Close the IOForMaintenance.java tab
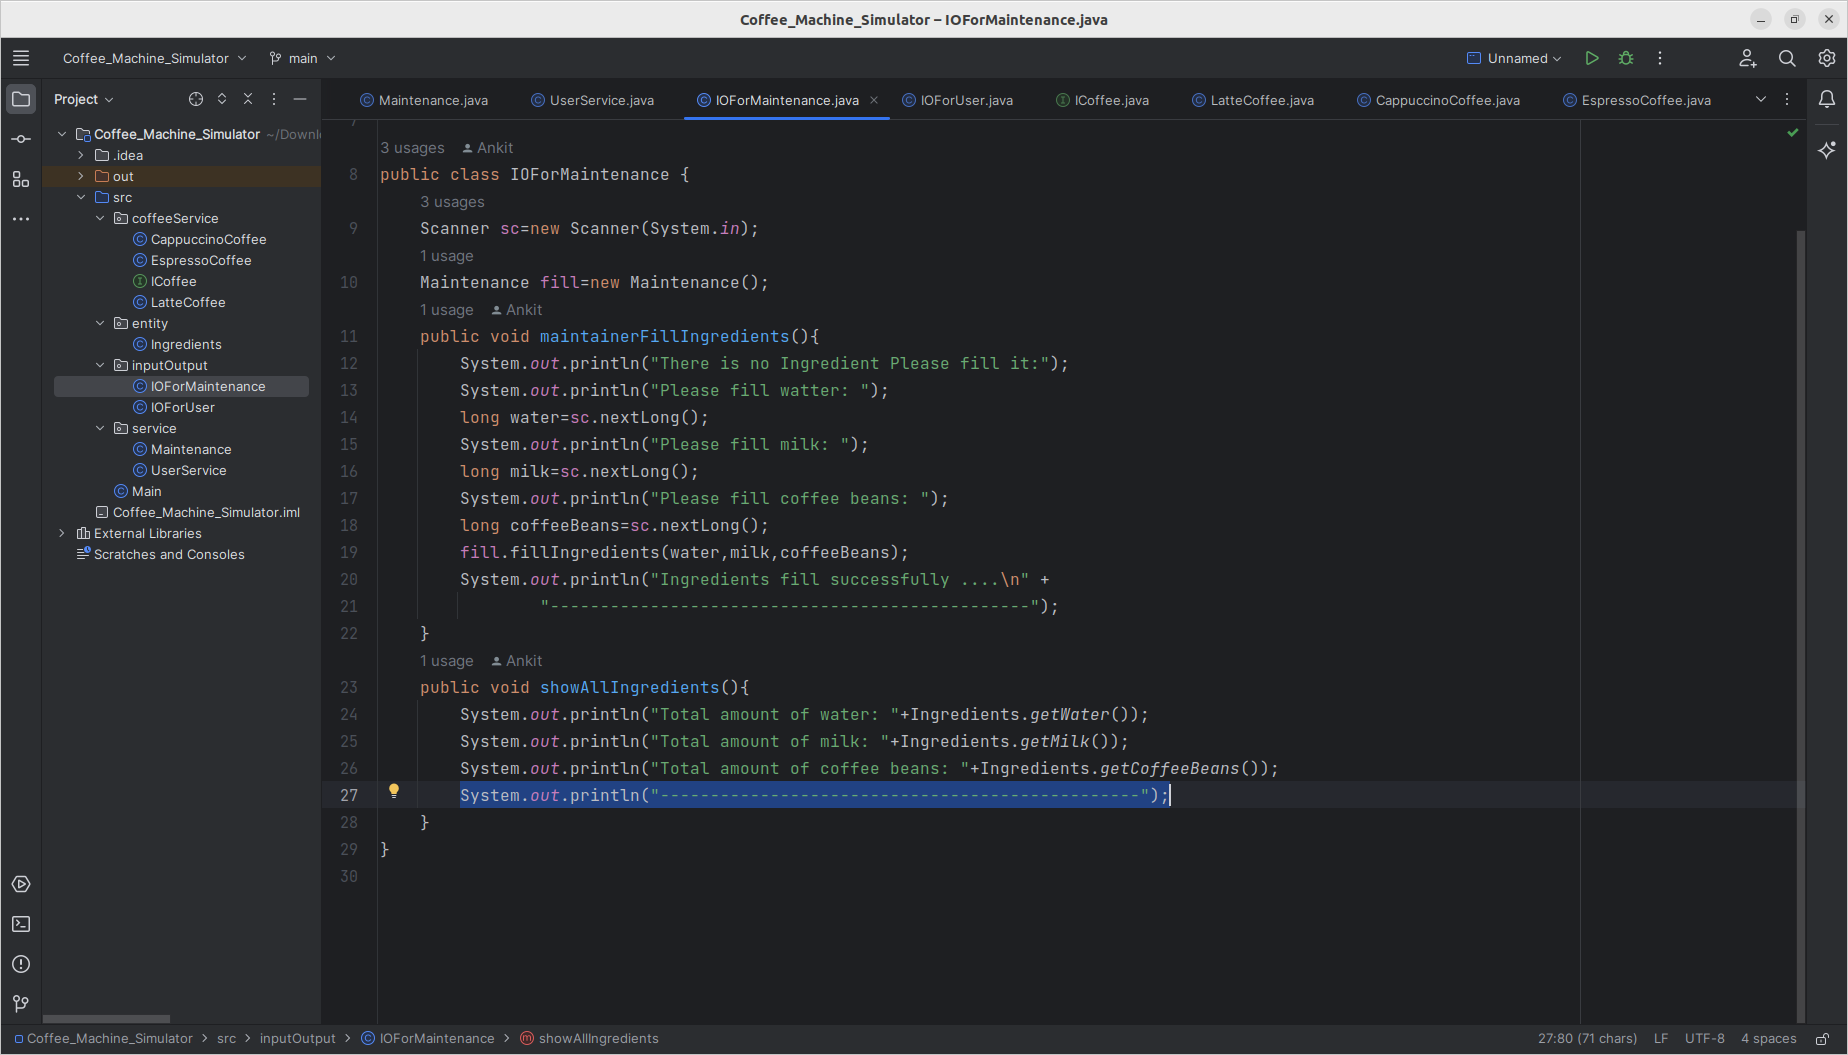The image size is (1848, 1055). 874,100
